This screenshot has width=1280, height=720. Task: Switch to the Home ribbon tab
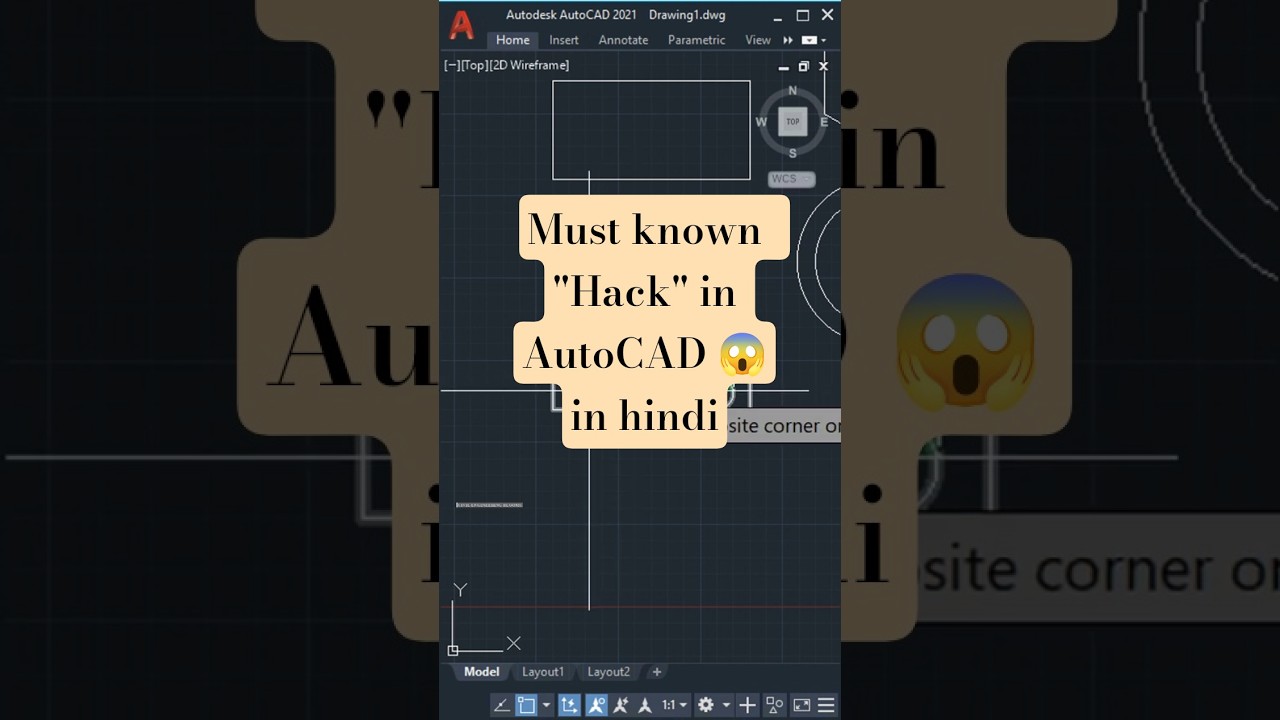[x=513, y=40]
